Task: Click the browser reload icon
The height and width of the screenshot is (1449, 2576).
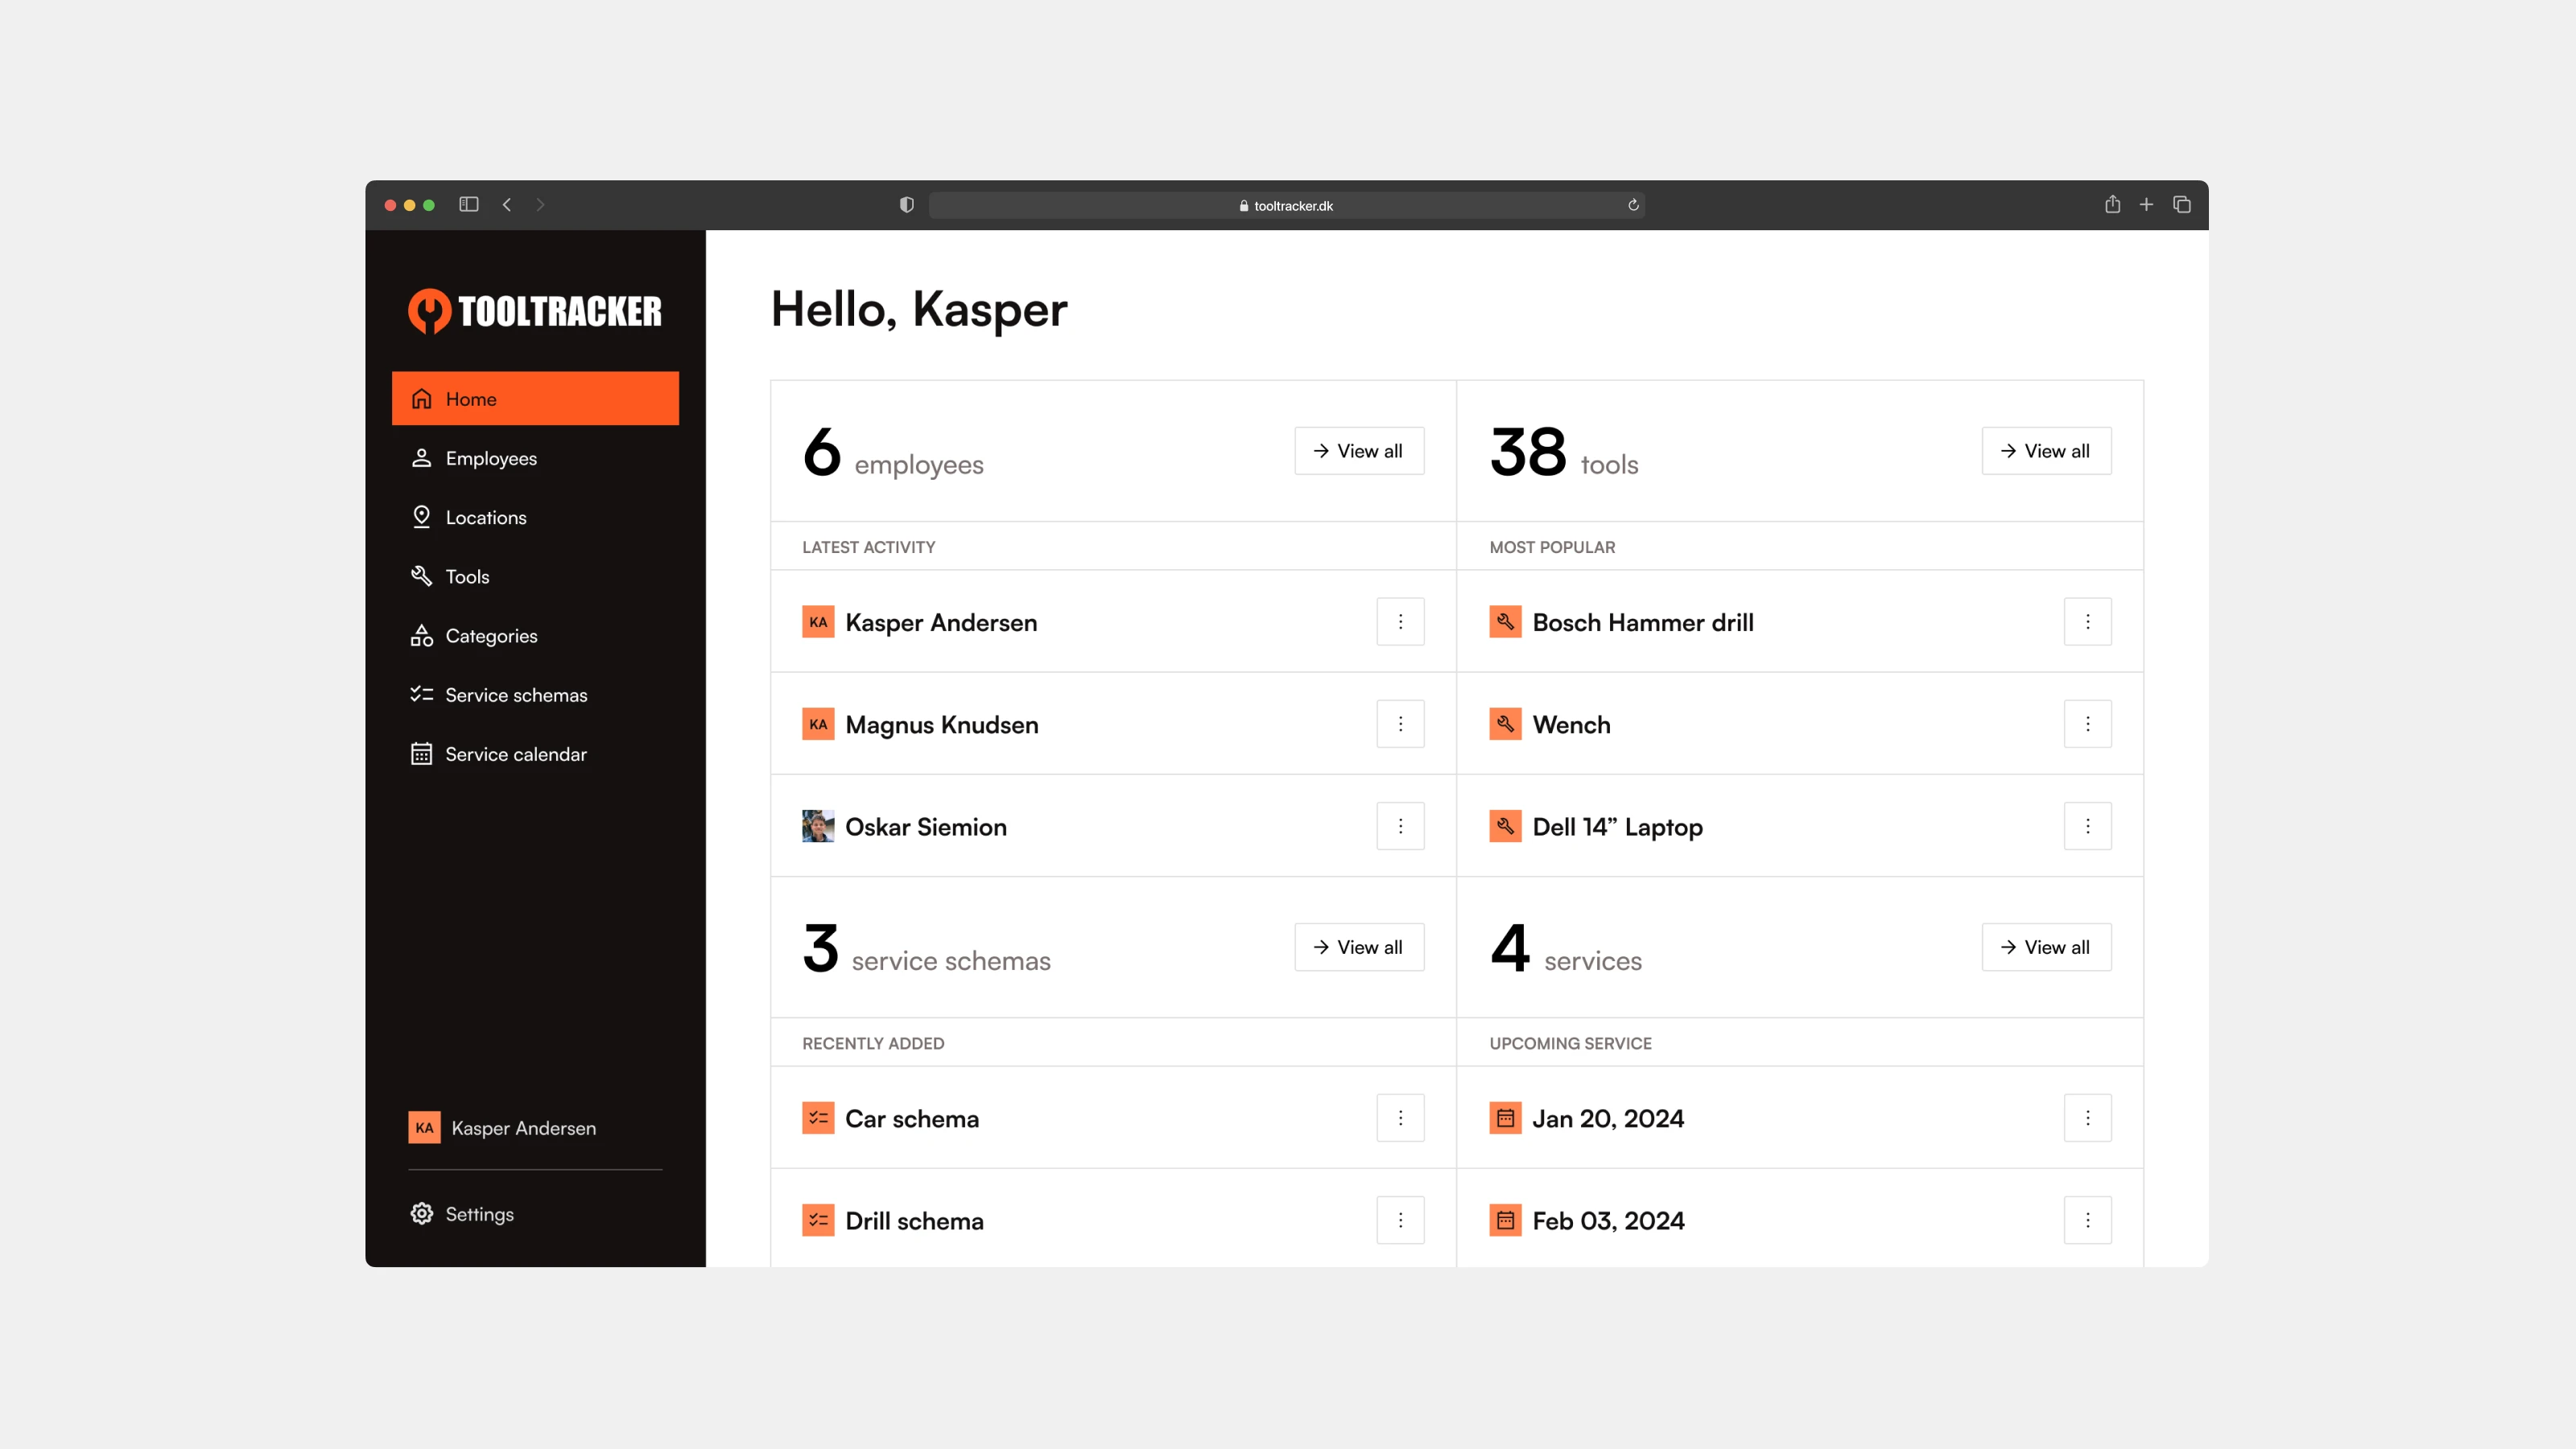Action: point(1633,205)
